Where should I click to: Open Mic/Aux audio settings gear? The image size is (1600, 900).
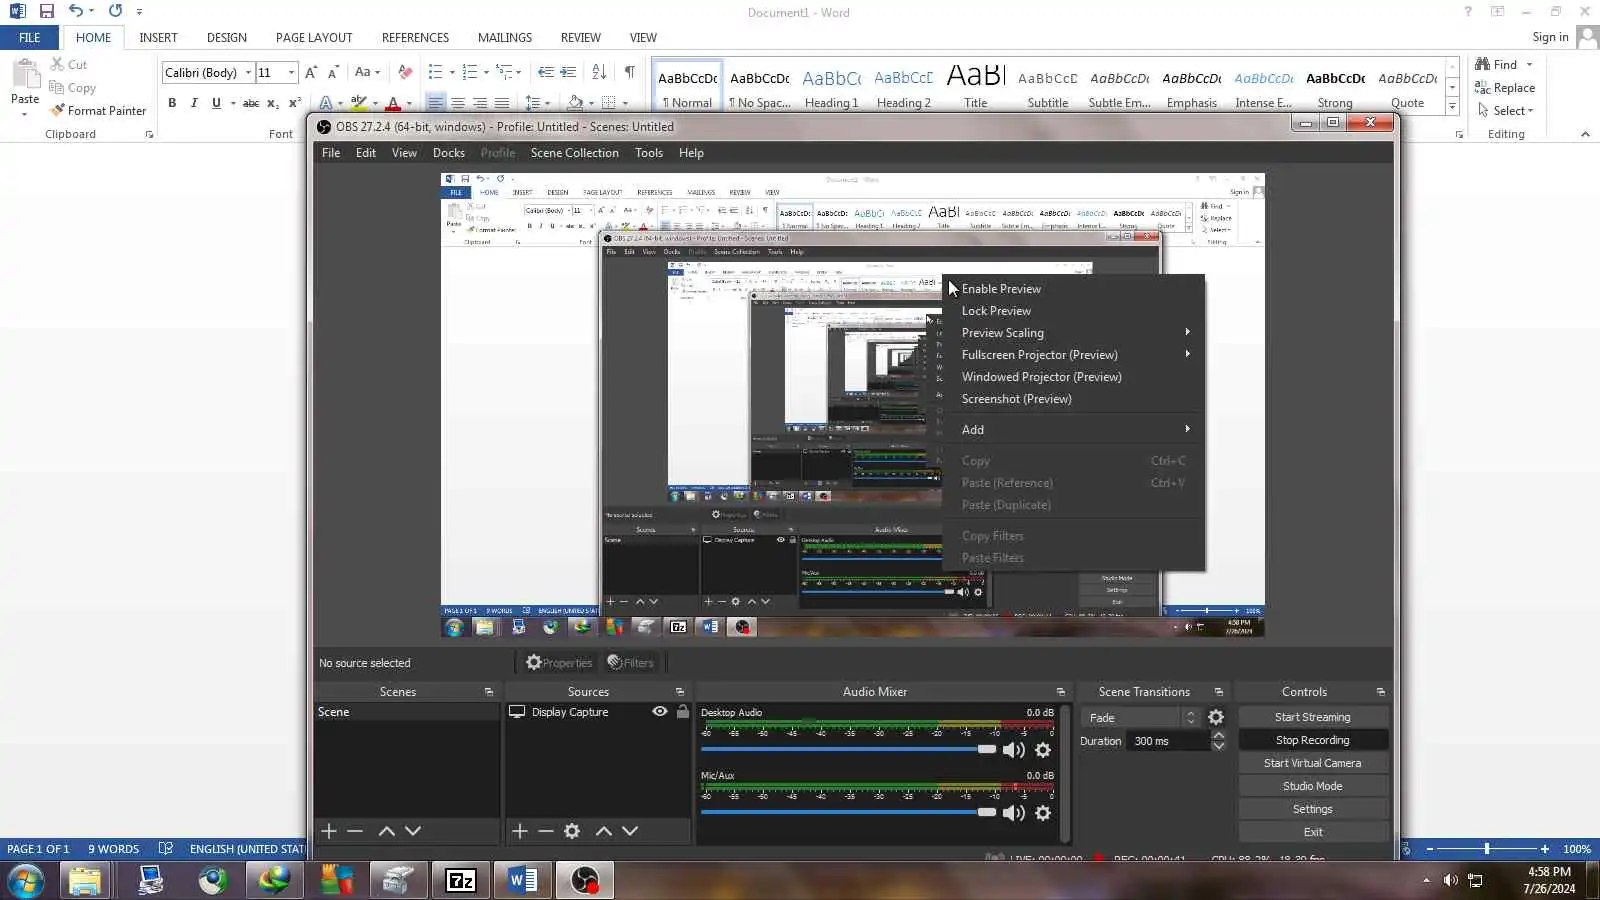tap(1043, 813)
